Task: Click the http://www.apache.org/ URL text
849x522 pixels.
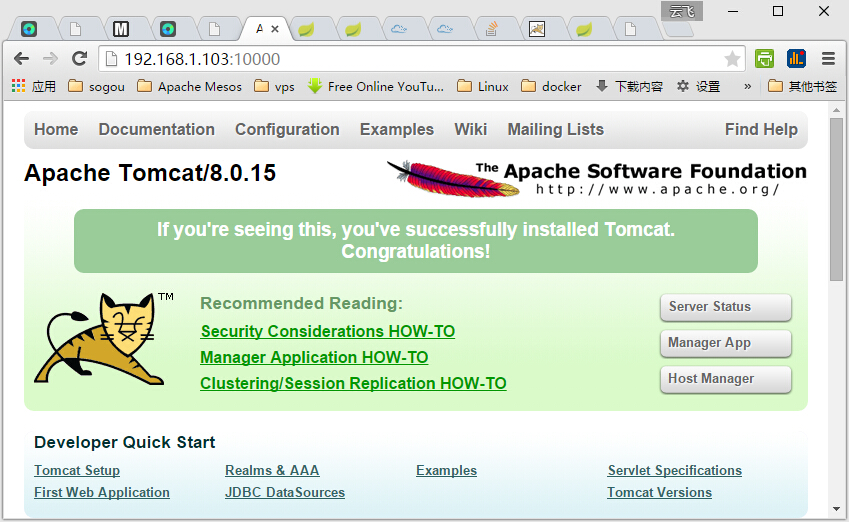Action: [x=657, y=190]
